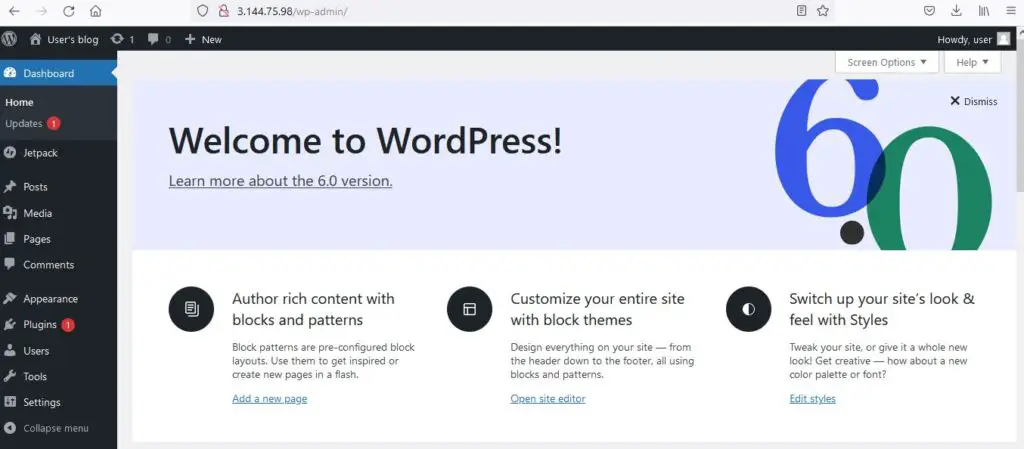Open the browser hamburger menu
The image size is (1024, 449).
(x=1011, y=11)
